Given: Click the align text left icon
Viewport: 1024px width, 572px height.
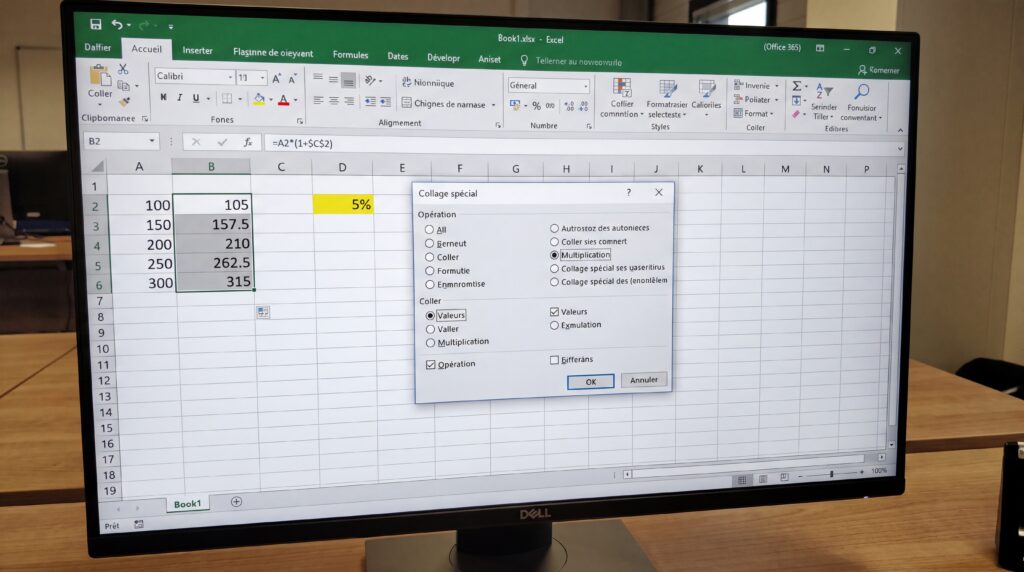Looking at the screenshot, I should point(318,101).
